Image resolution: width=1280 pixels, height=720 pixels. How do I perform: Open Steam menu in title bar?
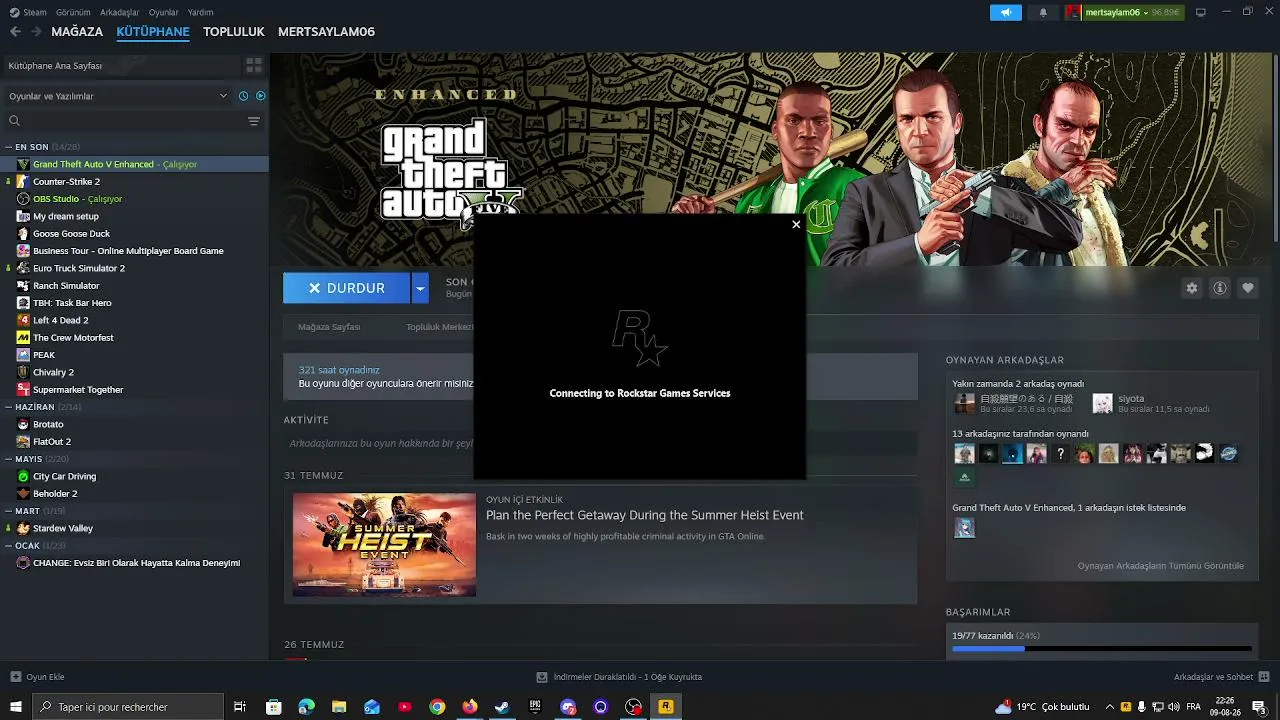(x=28, y=12)
